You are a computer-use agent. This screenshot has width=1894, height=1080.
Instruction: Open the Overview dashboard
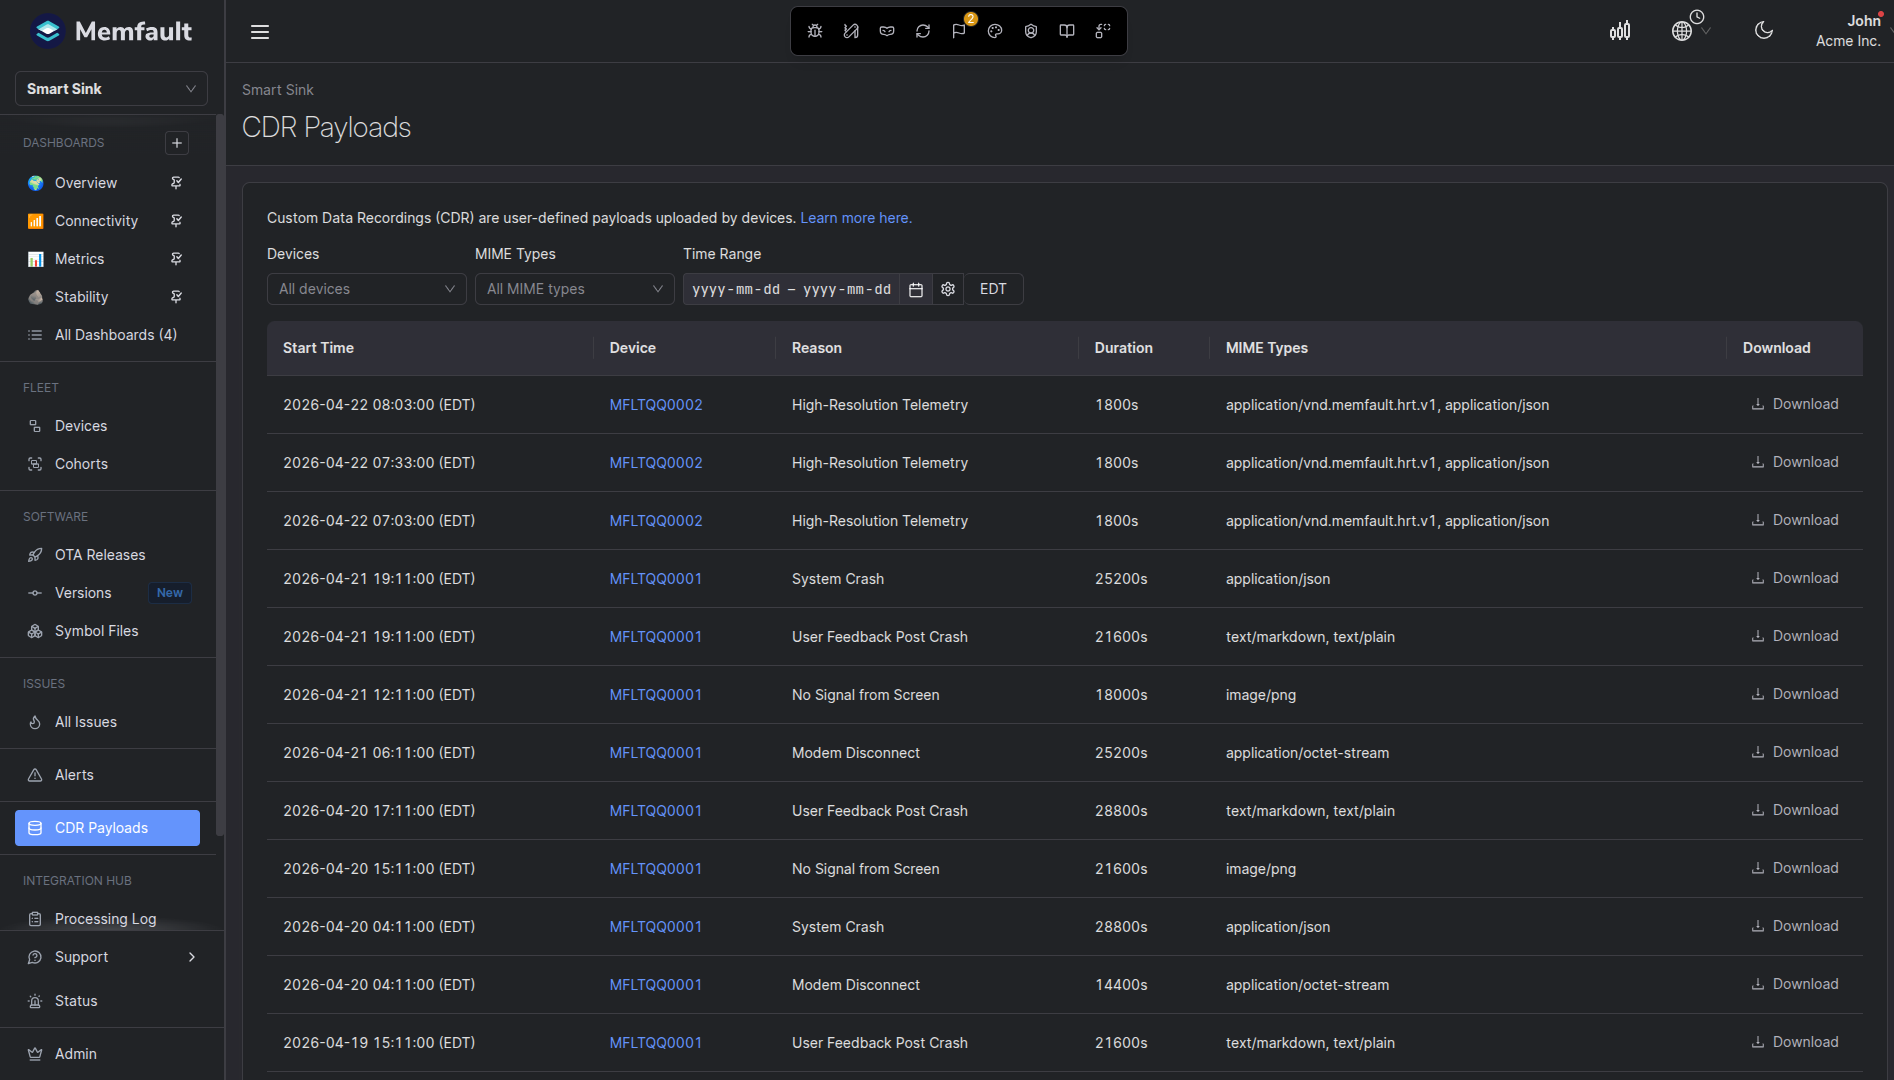[x=86, y=183]
